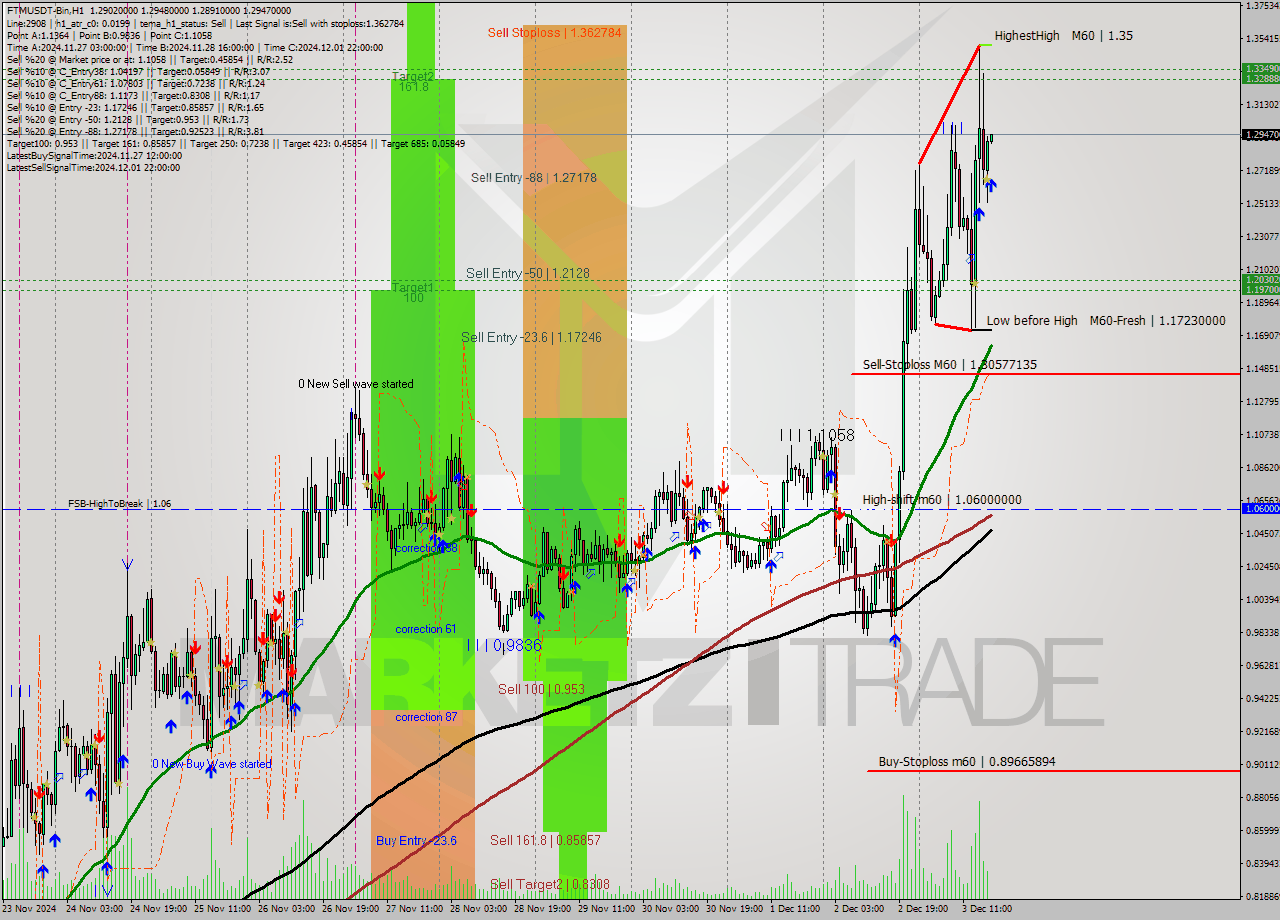Click the '24 Nov 19:00' time axis label
1280x920 pixels.
pyautogui.click(x=159, y=910)
